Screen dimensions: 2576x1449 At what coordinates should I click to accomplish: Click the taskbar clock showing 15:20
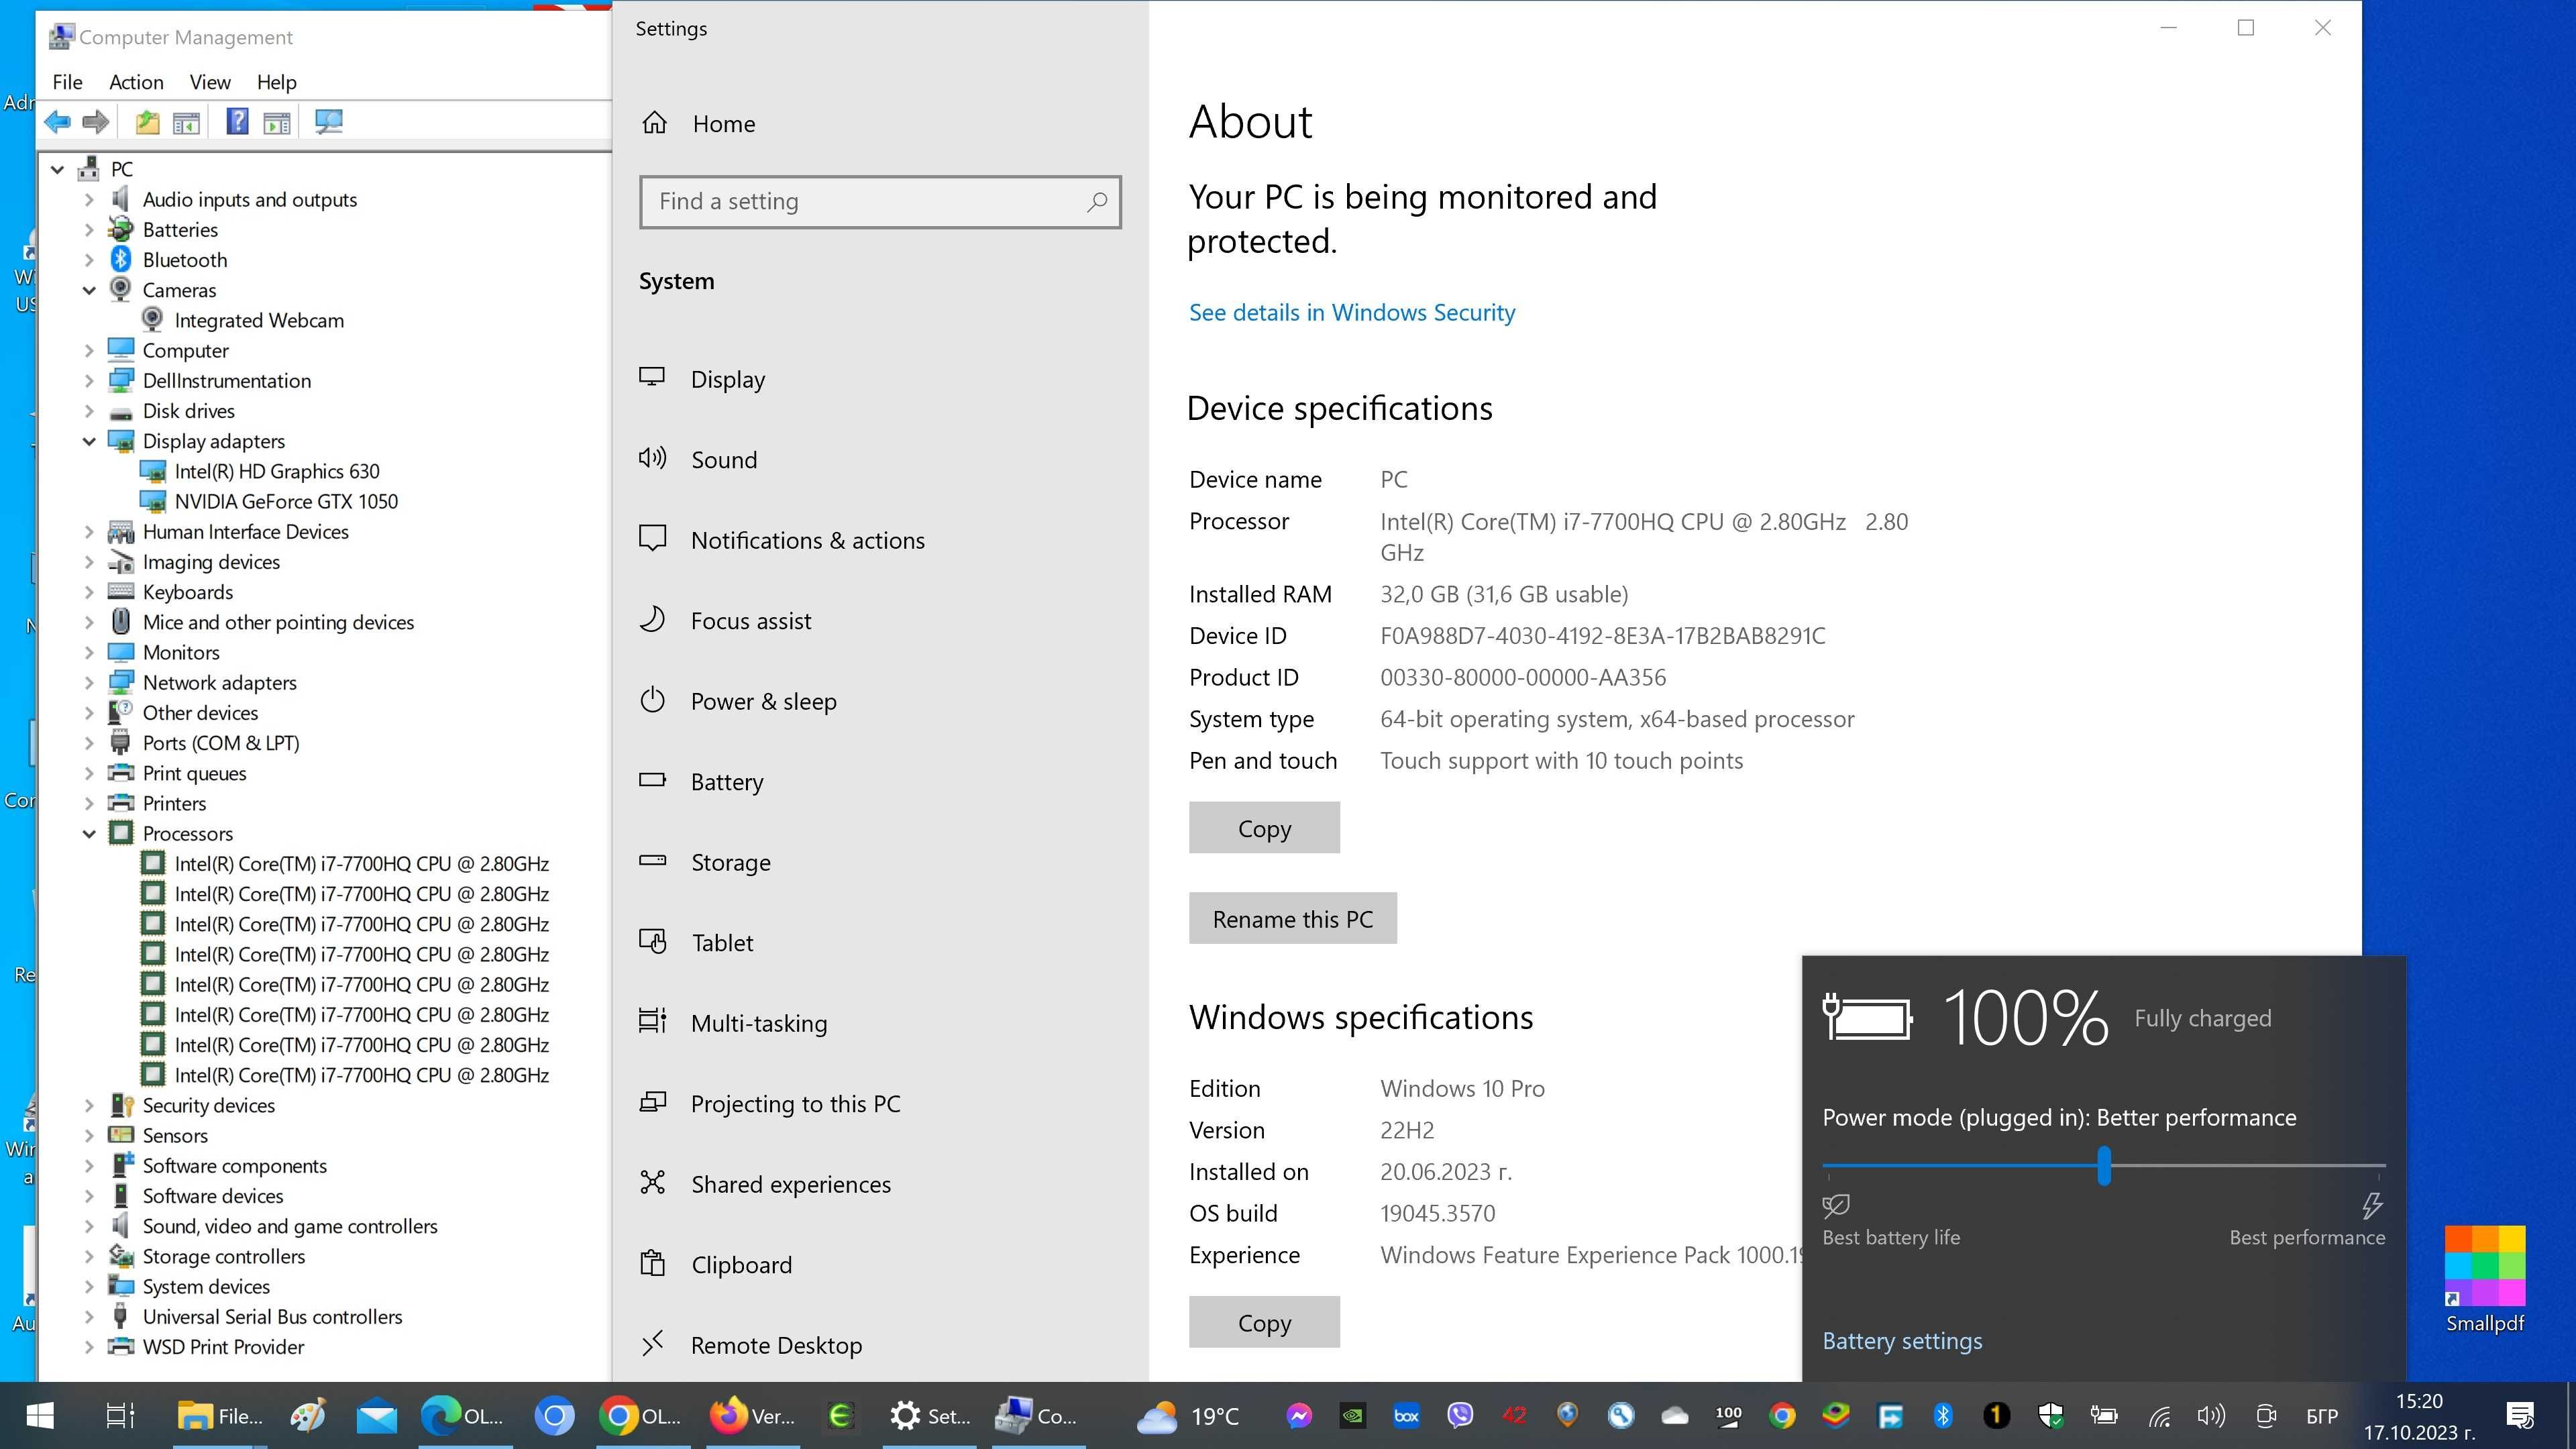(x=2418, y=1416)
